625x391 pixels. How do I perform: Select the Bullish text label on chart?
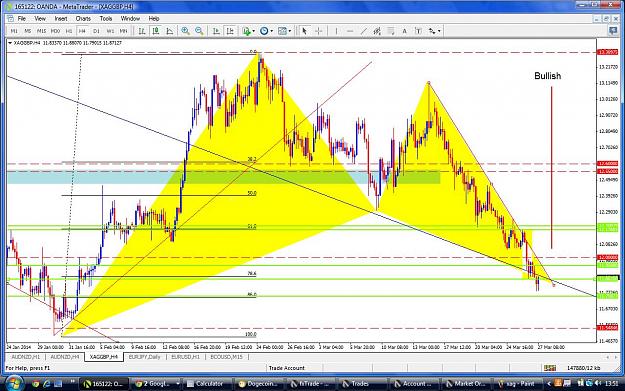tap(548, 76)
